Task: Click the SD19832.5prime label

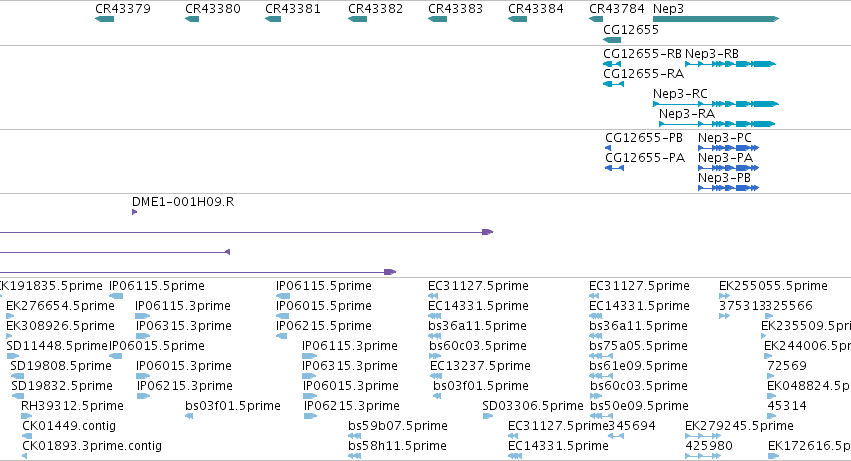Action: pyautogui.click(x=62, y=386)
